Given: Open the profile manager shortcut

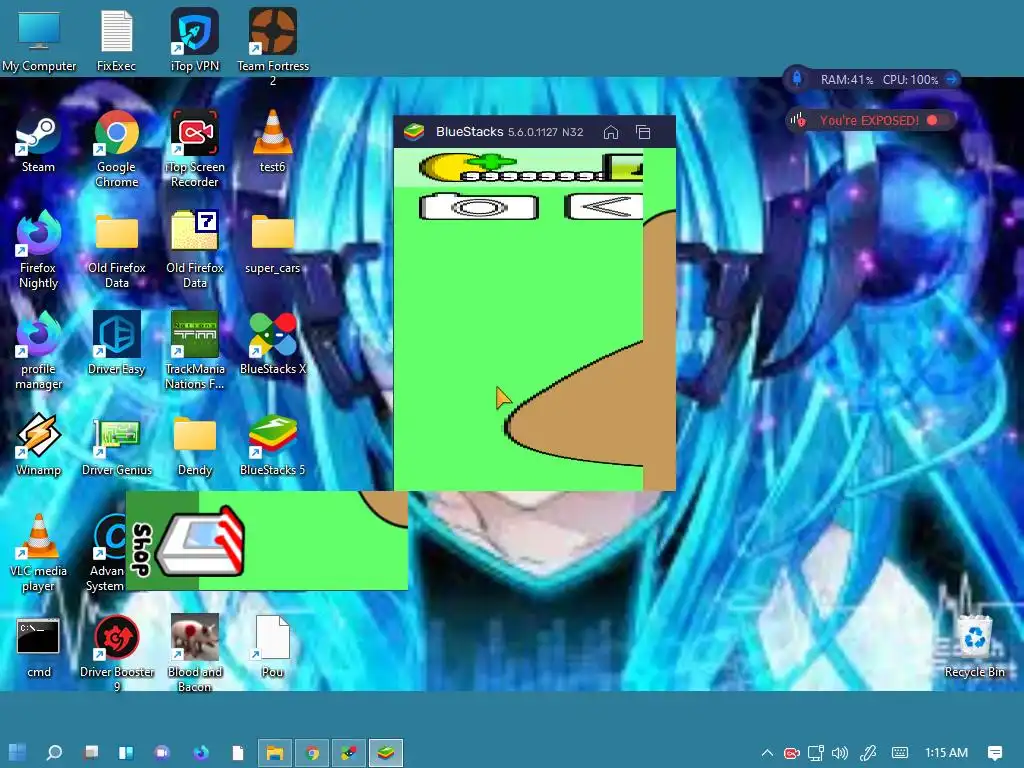Looking at the screenshot, I should tap(38, 351).
